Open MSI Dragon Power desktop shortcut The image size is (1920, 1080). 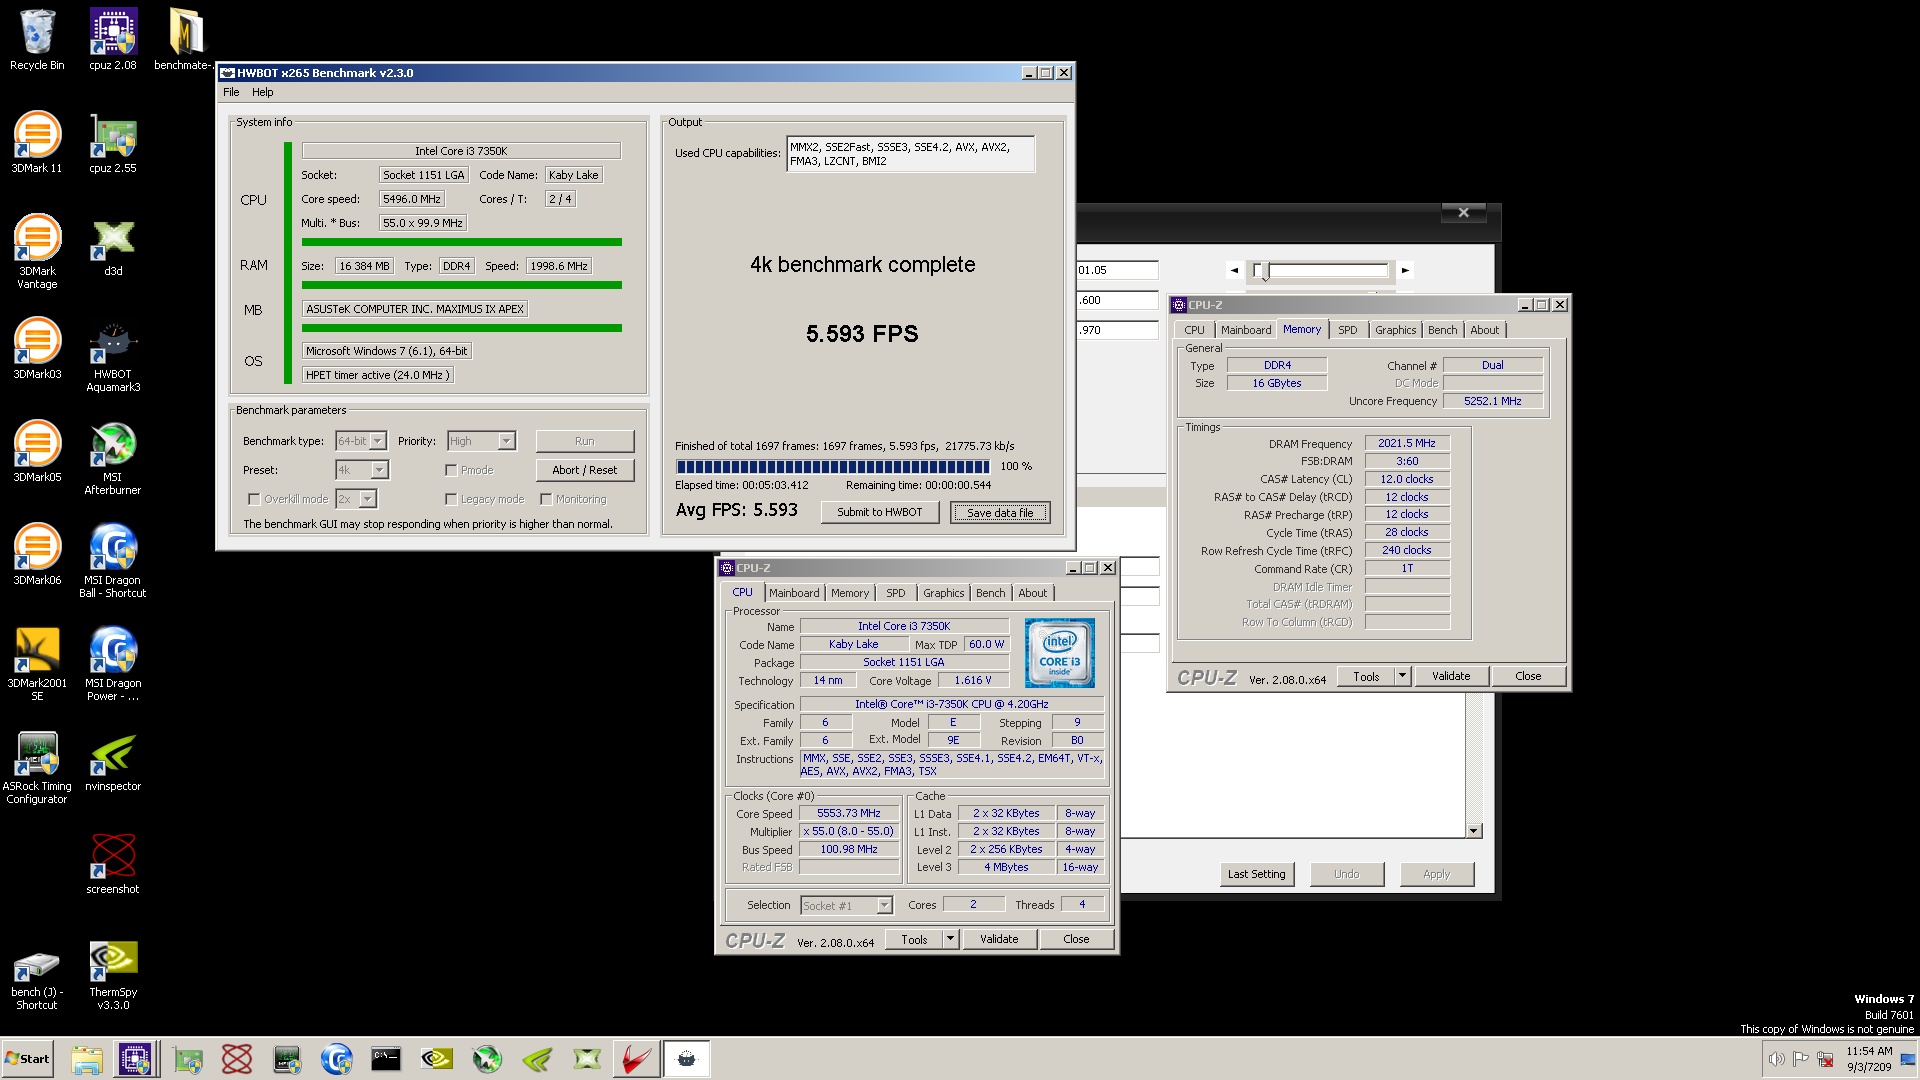(x=113, y=664)
